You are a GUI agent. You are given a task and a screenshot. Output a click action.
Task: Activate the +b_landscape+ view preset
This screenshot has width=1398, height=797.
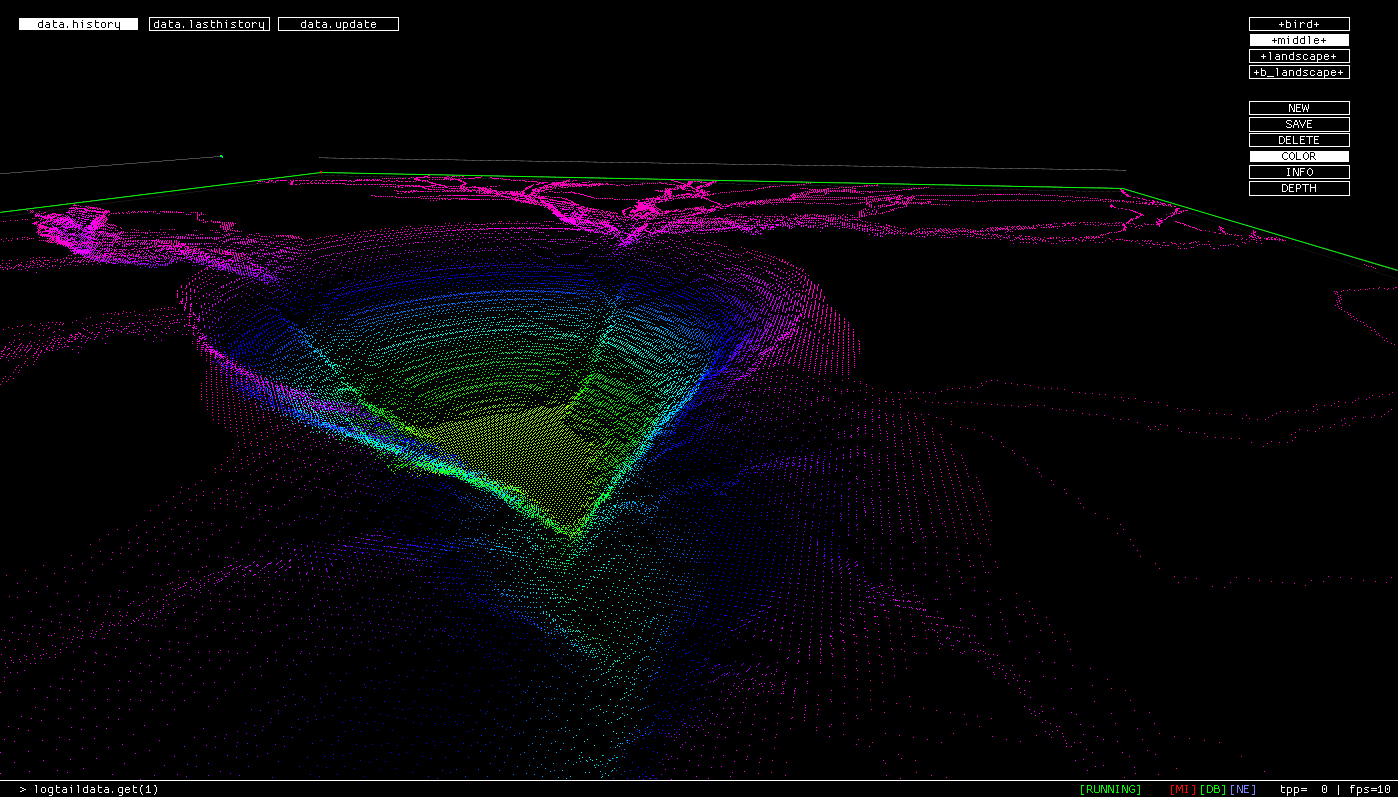1298,72
